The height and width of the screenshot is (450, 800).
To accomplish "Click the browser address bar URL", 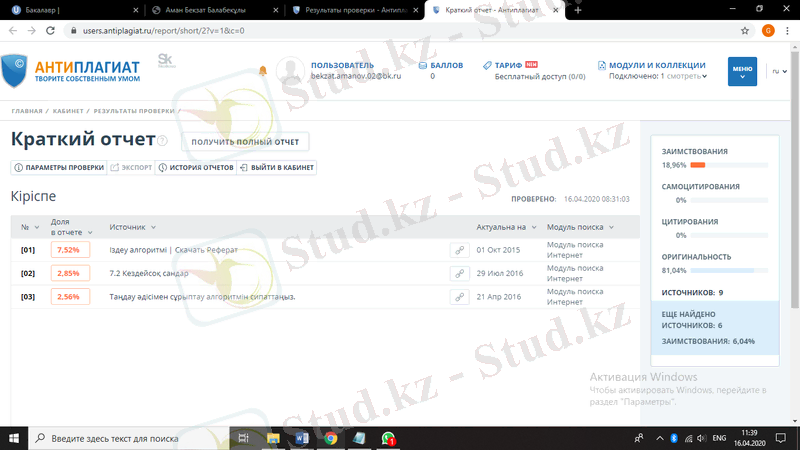I will coord(163,31).
